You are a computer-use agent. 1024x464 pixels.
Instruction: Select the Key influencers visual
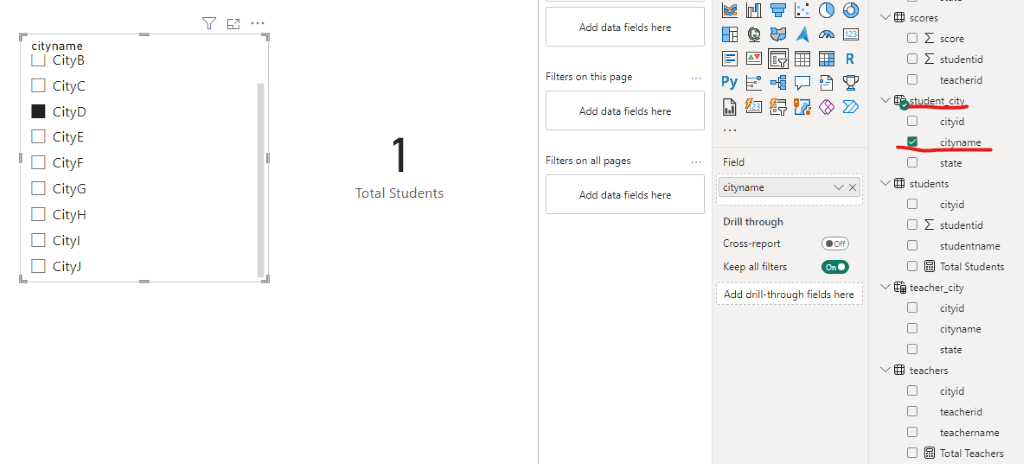754,82
